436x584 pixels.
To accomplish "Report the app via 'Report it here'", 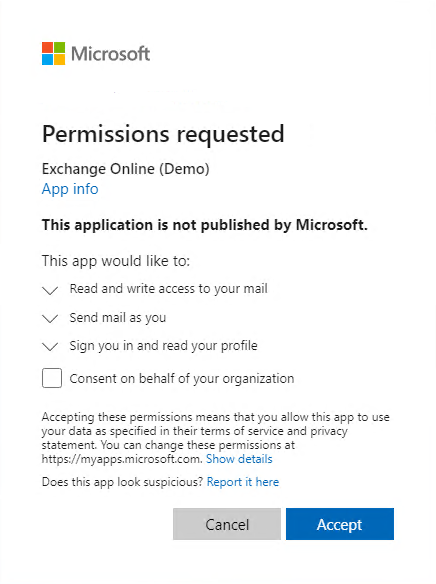I will 243,482.
